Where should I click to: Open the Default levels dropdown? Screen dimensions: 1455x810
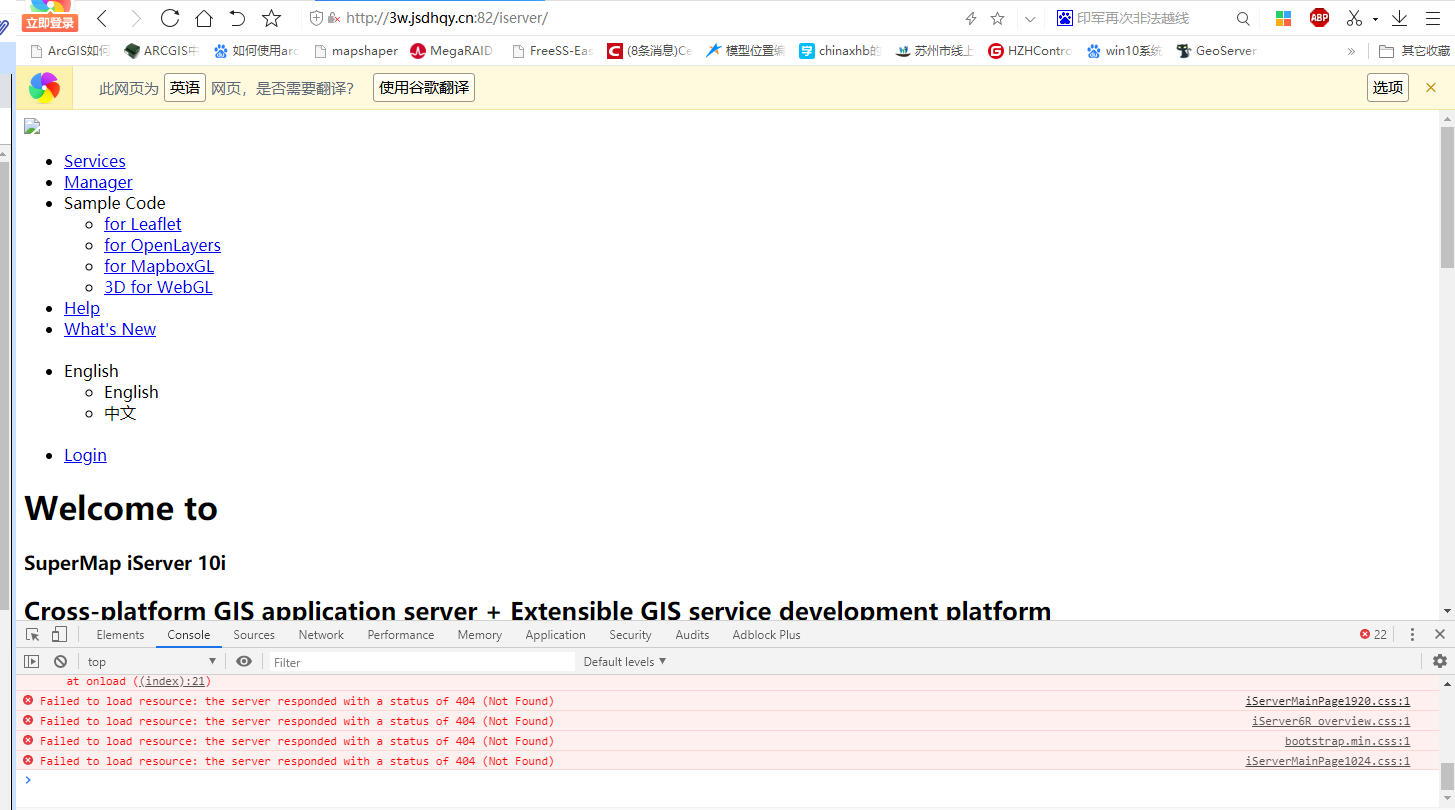pyautogui.click(x=625, y=661)
